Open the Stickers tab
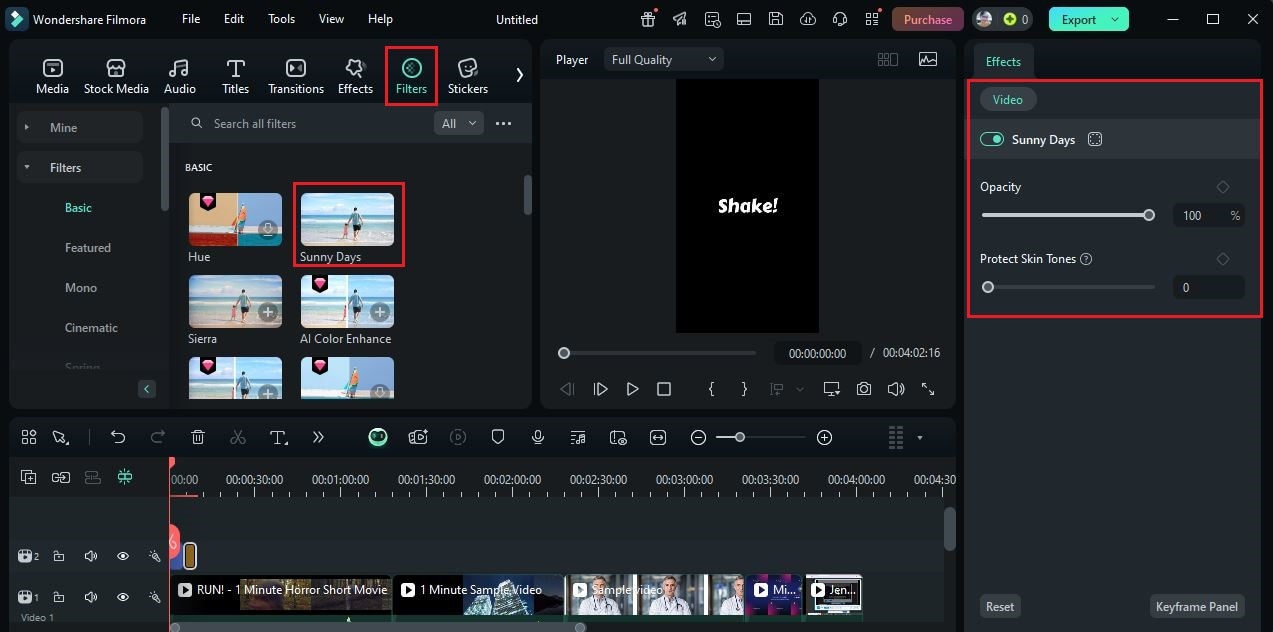 point(468,76)
